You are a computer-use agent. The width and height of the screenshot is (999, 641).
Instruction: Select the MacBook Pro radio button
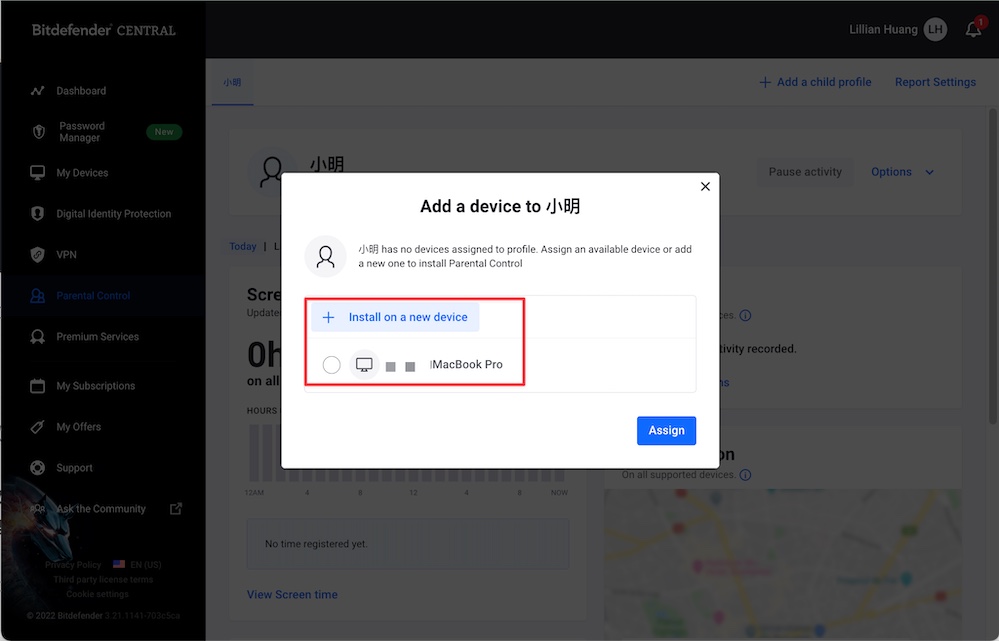(331, 364)
